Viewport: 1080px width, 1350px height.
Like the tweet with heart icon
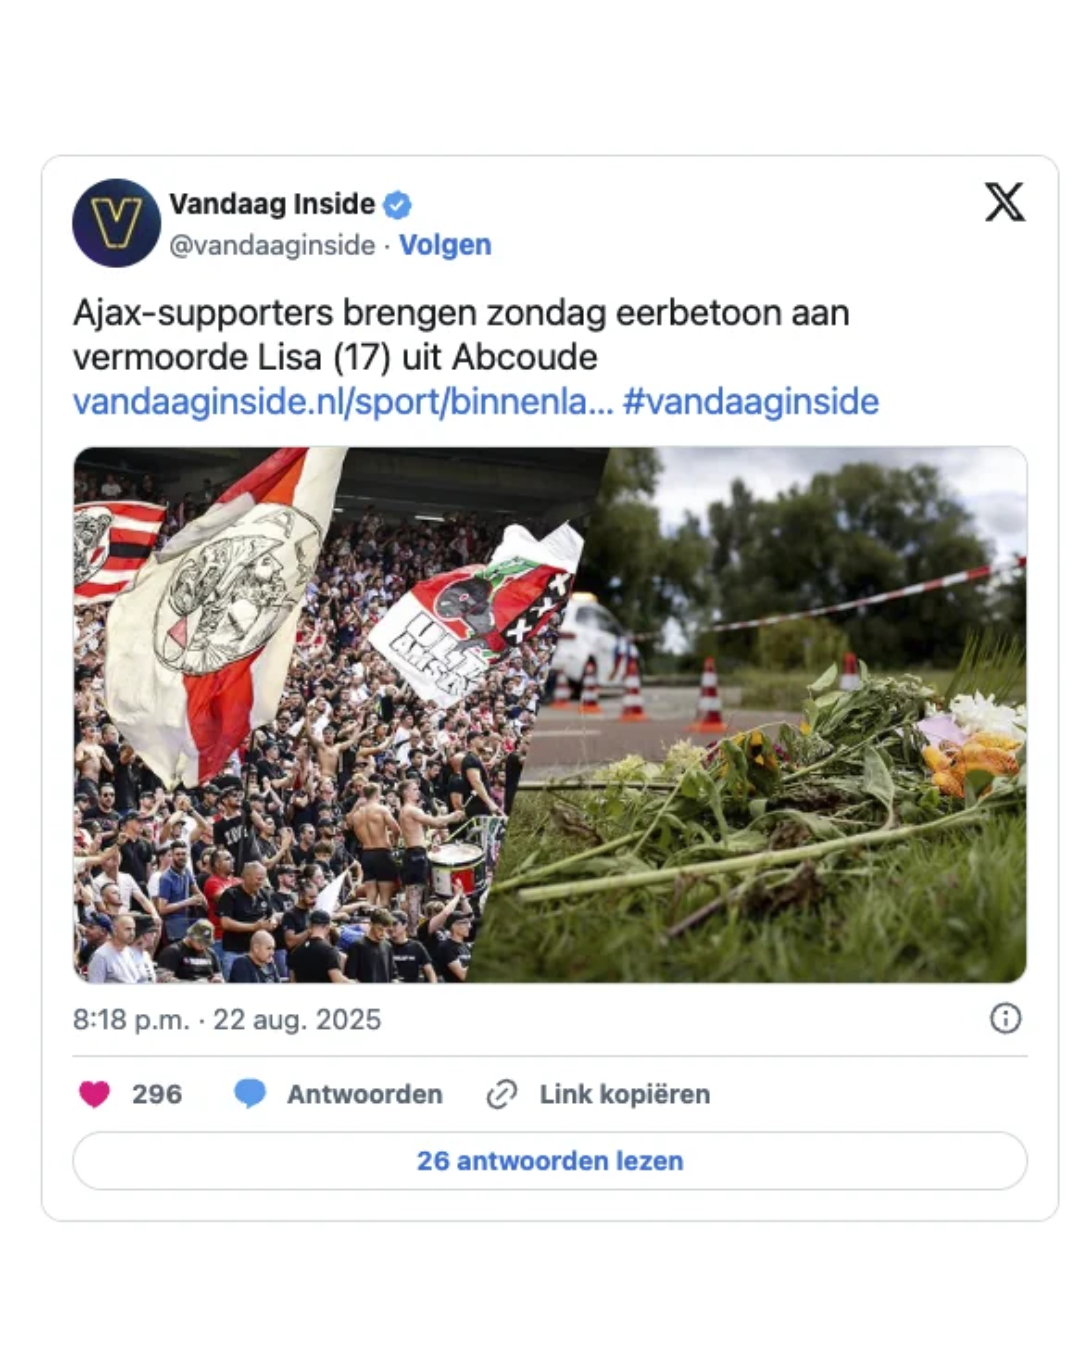(x=94, y=1094)
